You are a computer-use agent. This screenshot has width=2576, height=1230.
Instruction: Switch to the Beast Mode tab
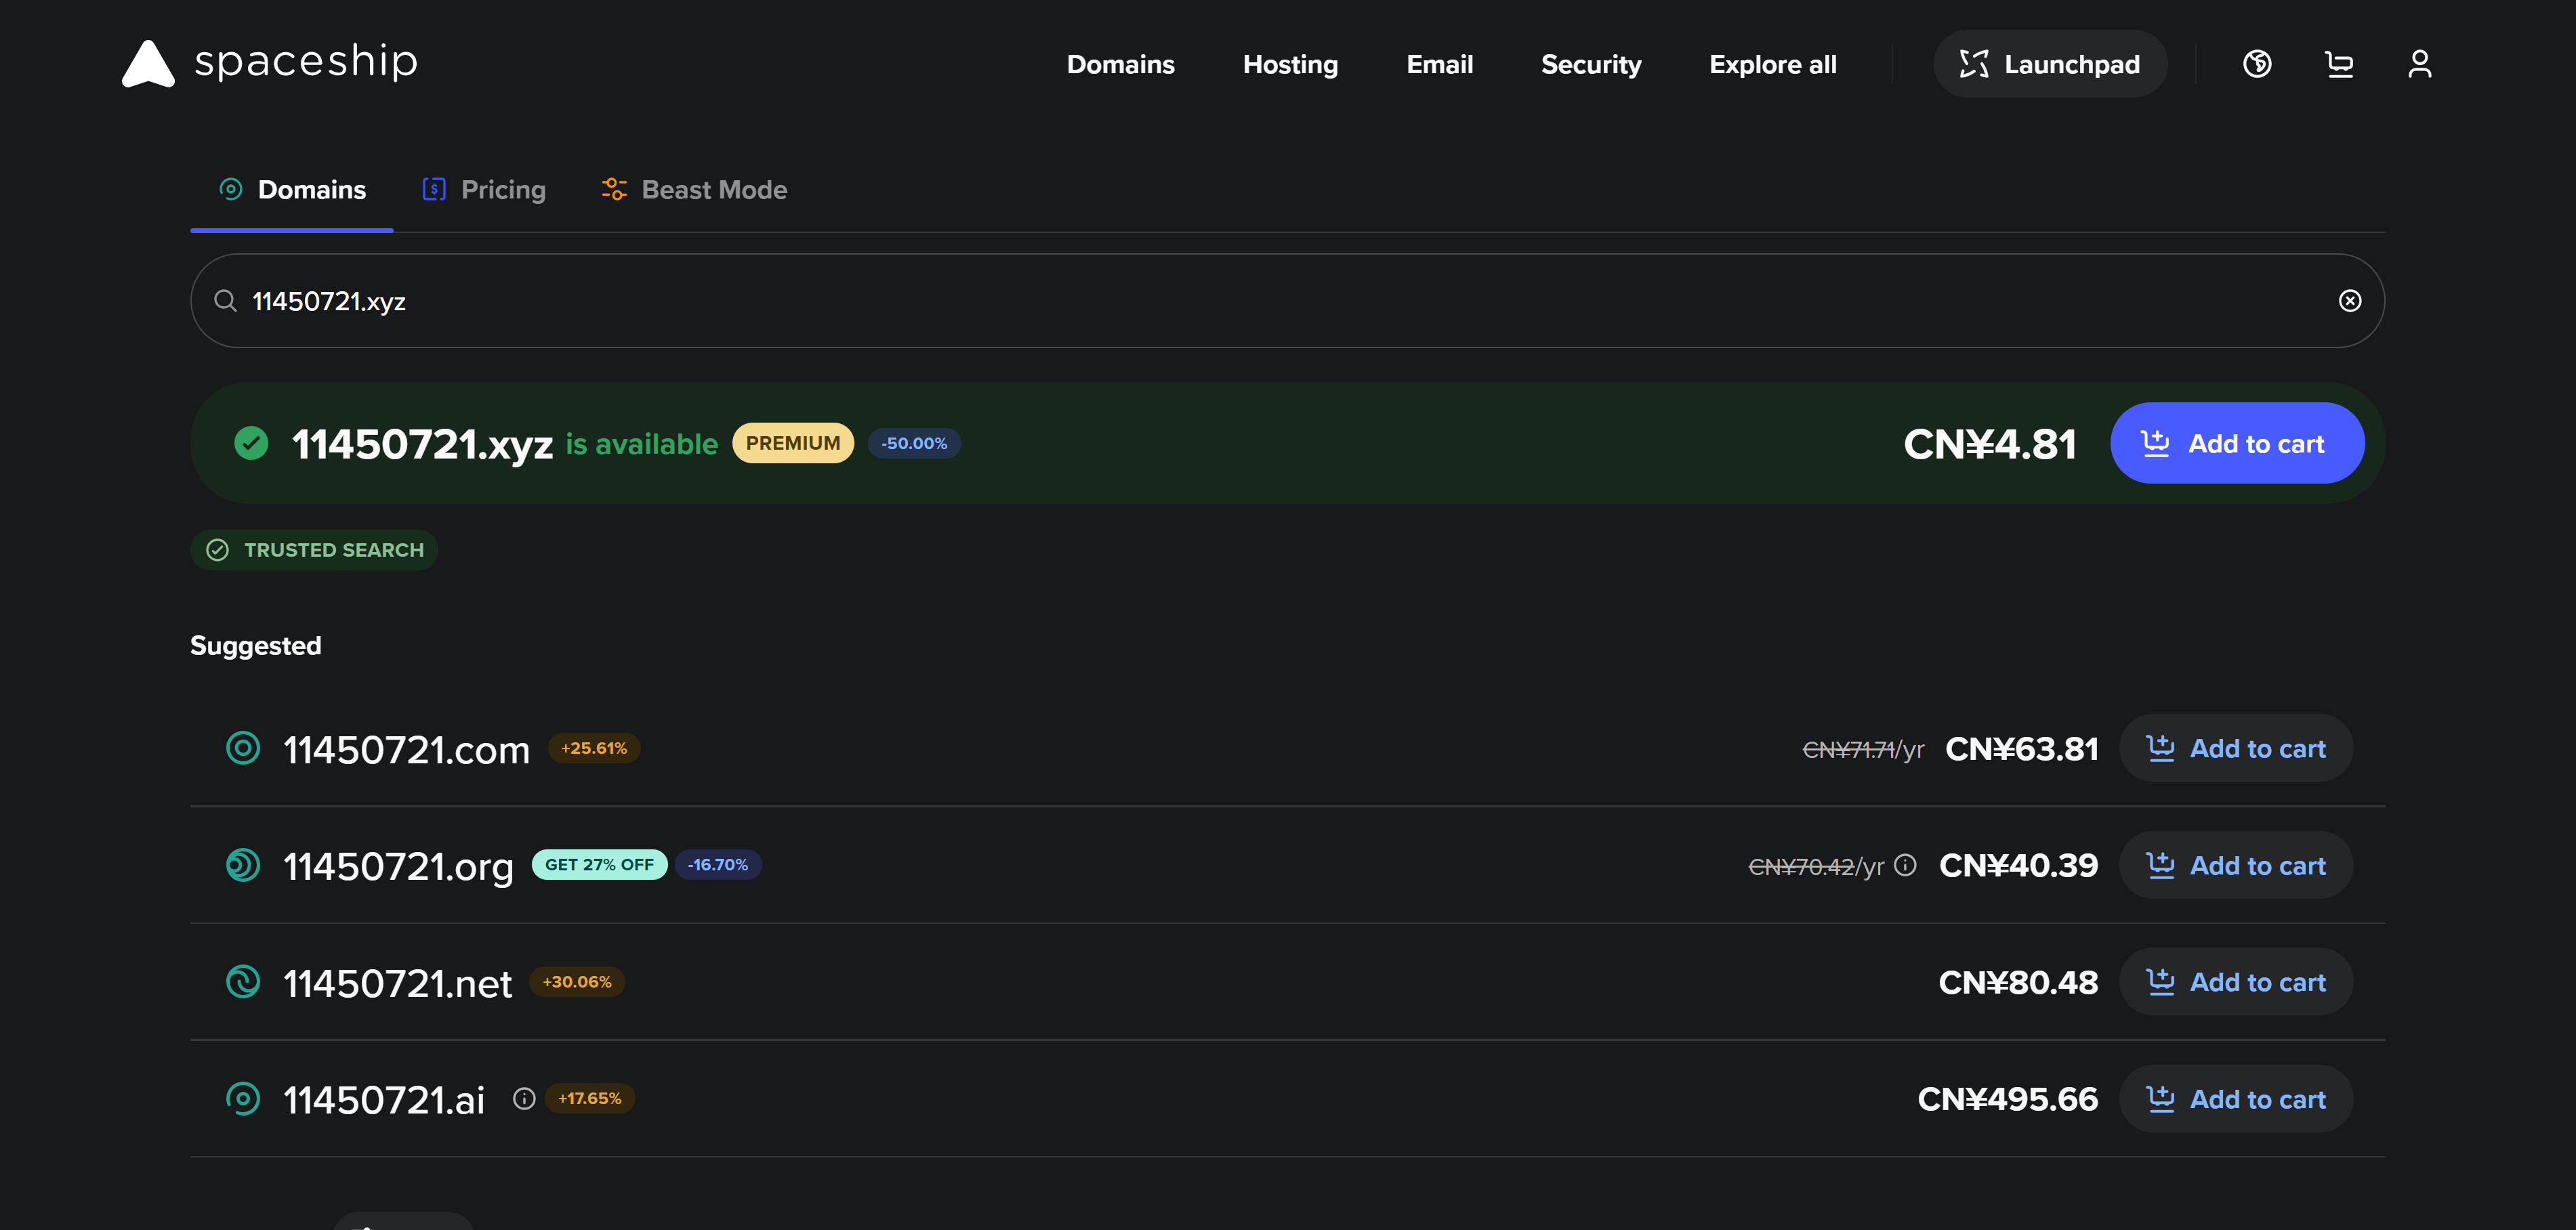coord(694,190)
